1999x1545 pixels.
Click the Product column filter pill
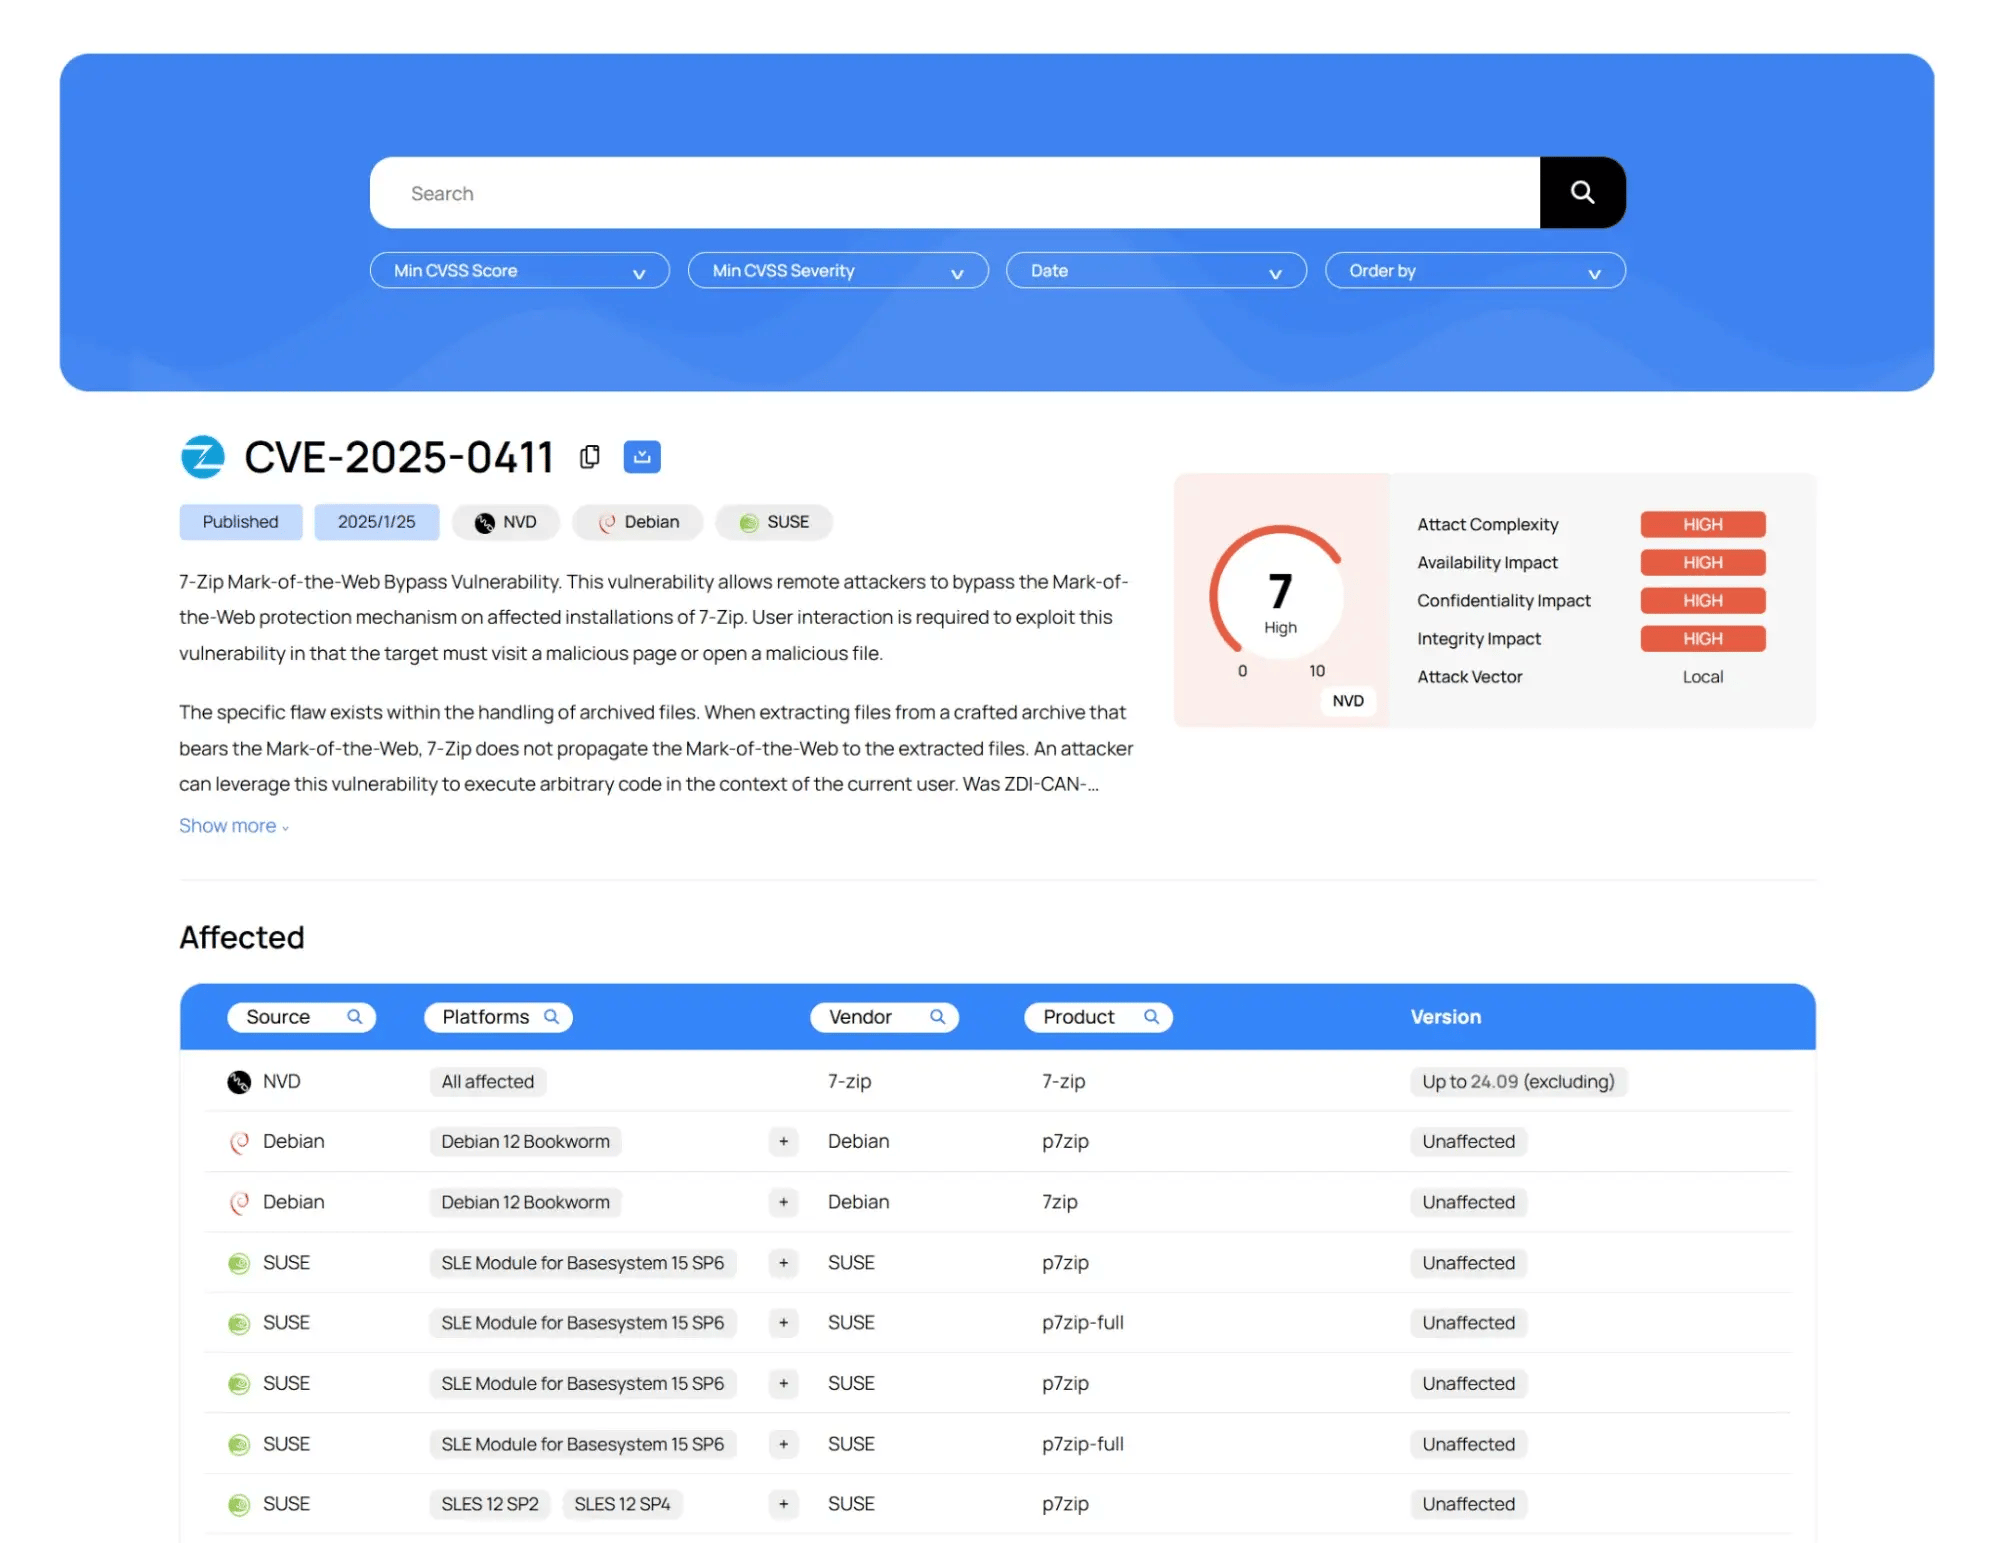[1098, 1017]
